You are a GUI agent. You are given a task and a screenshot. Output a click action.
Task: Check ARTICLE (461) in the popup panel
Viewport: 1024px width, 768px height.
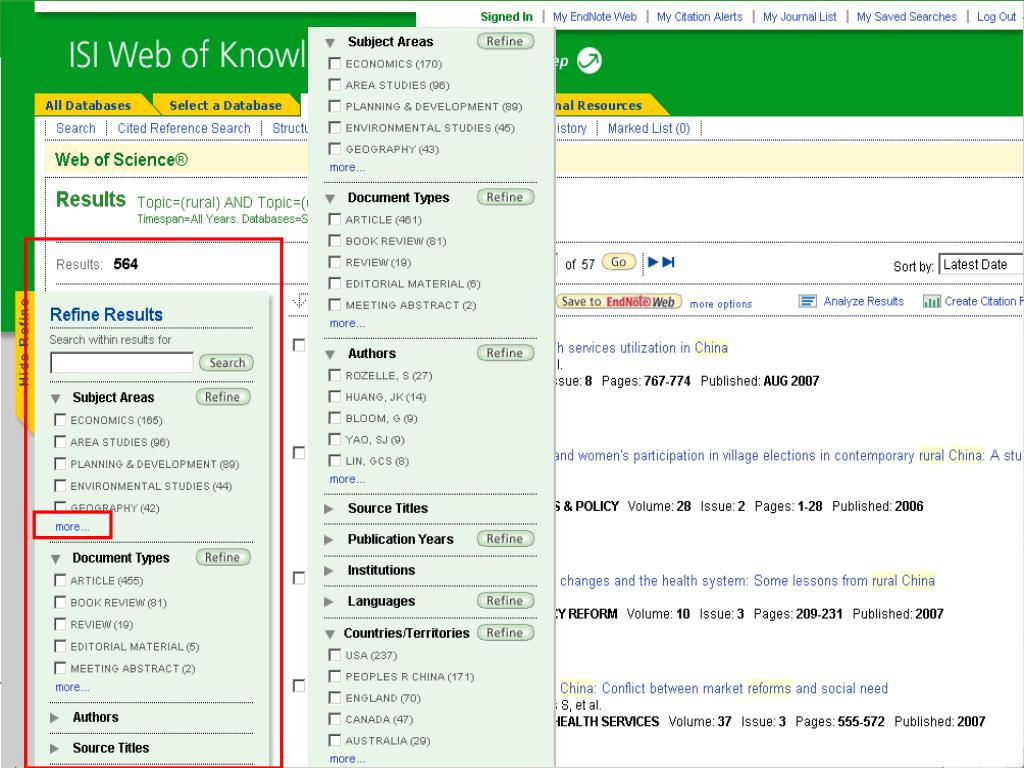[335, 219]
